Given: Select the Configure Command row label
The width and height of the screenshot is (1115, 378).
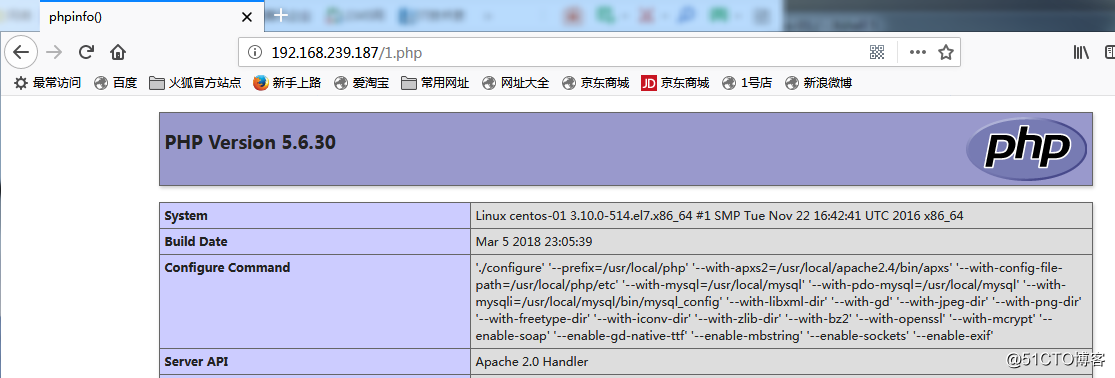Looking at the screenshot, I should pyautogui.click(x=227, y=268).
